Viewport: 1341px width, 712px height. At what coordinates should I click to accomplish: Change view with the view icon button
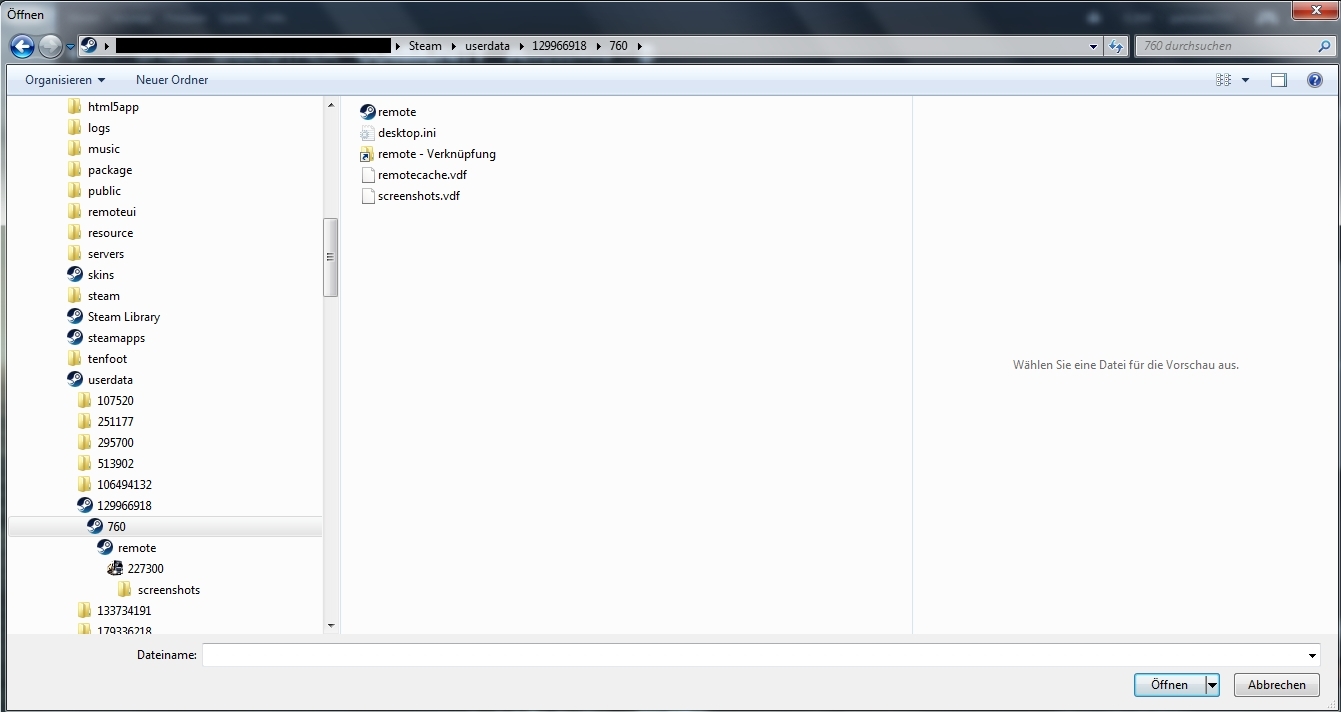click(1223, 80)
